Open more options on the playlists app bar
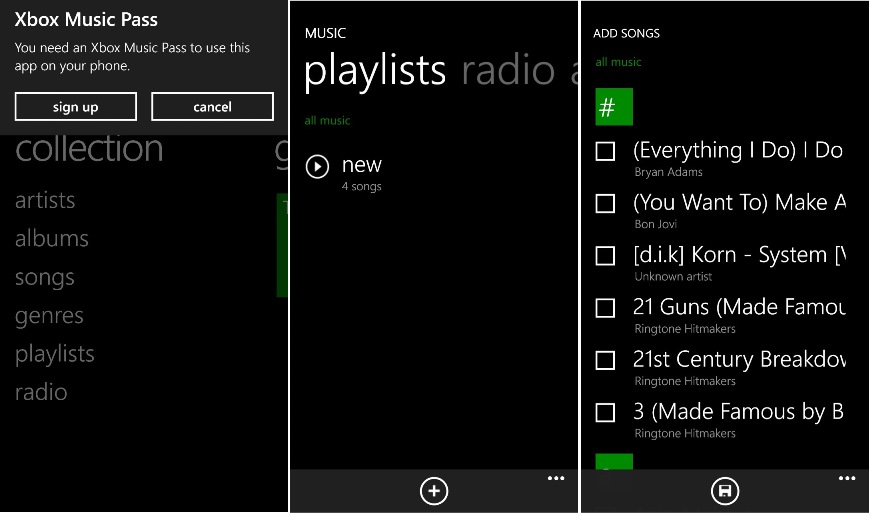The height and width of the screenshot is (516, 874). coord(556,478)
